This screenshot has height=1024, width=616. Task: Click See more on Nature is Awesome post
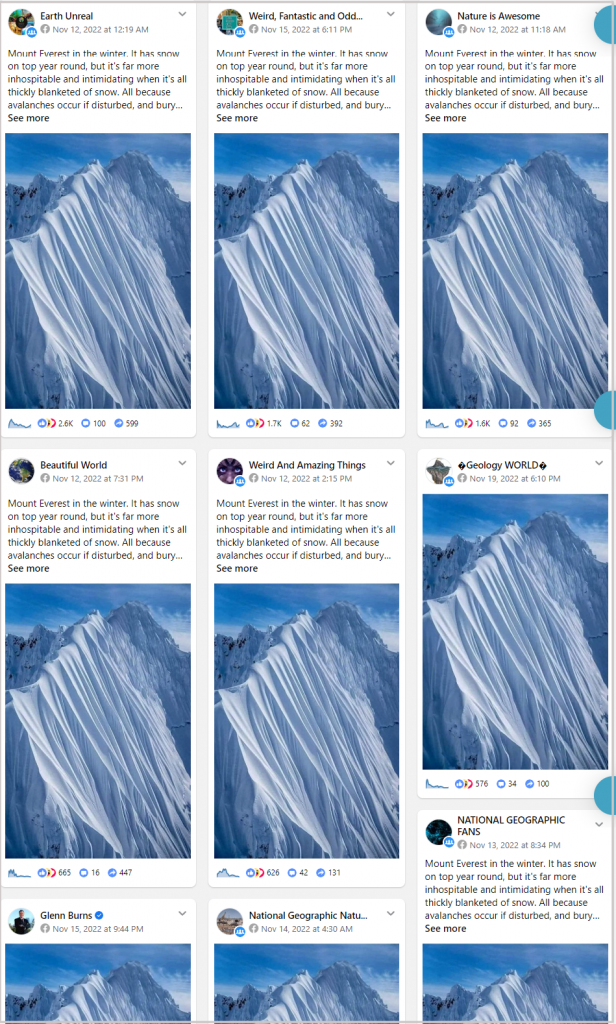click(446, 118)
